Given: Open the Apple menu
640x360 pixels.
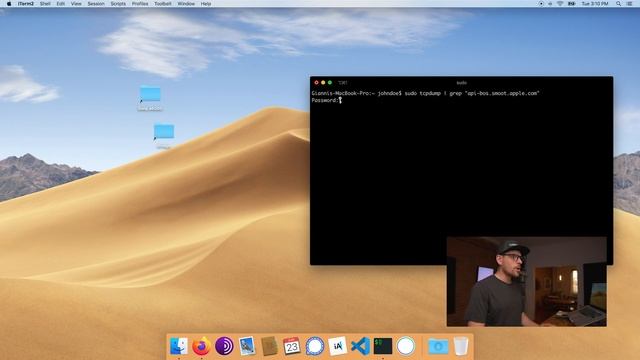Looking at the screenshot, I should tap(9, 4).
